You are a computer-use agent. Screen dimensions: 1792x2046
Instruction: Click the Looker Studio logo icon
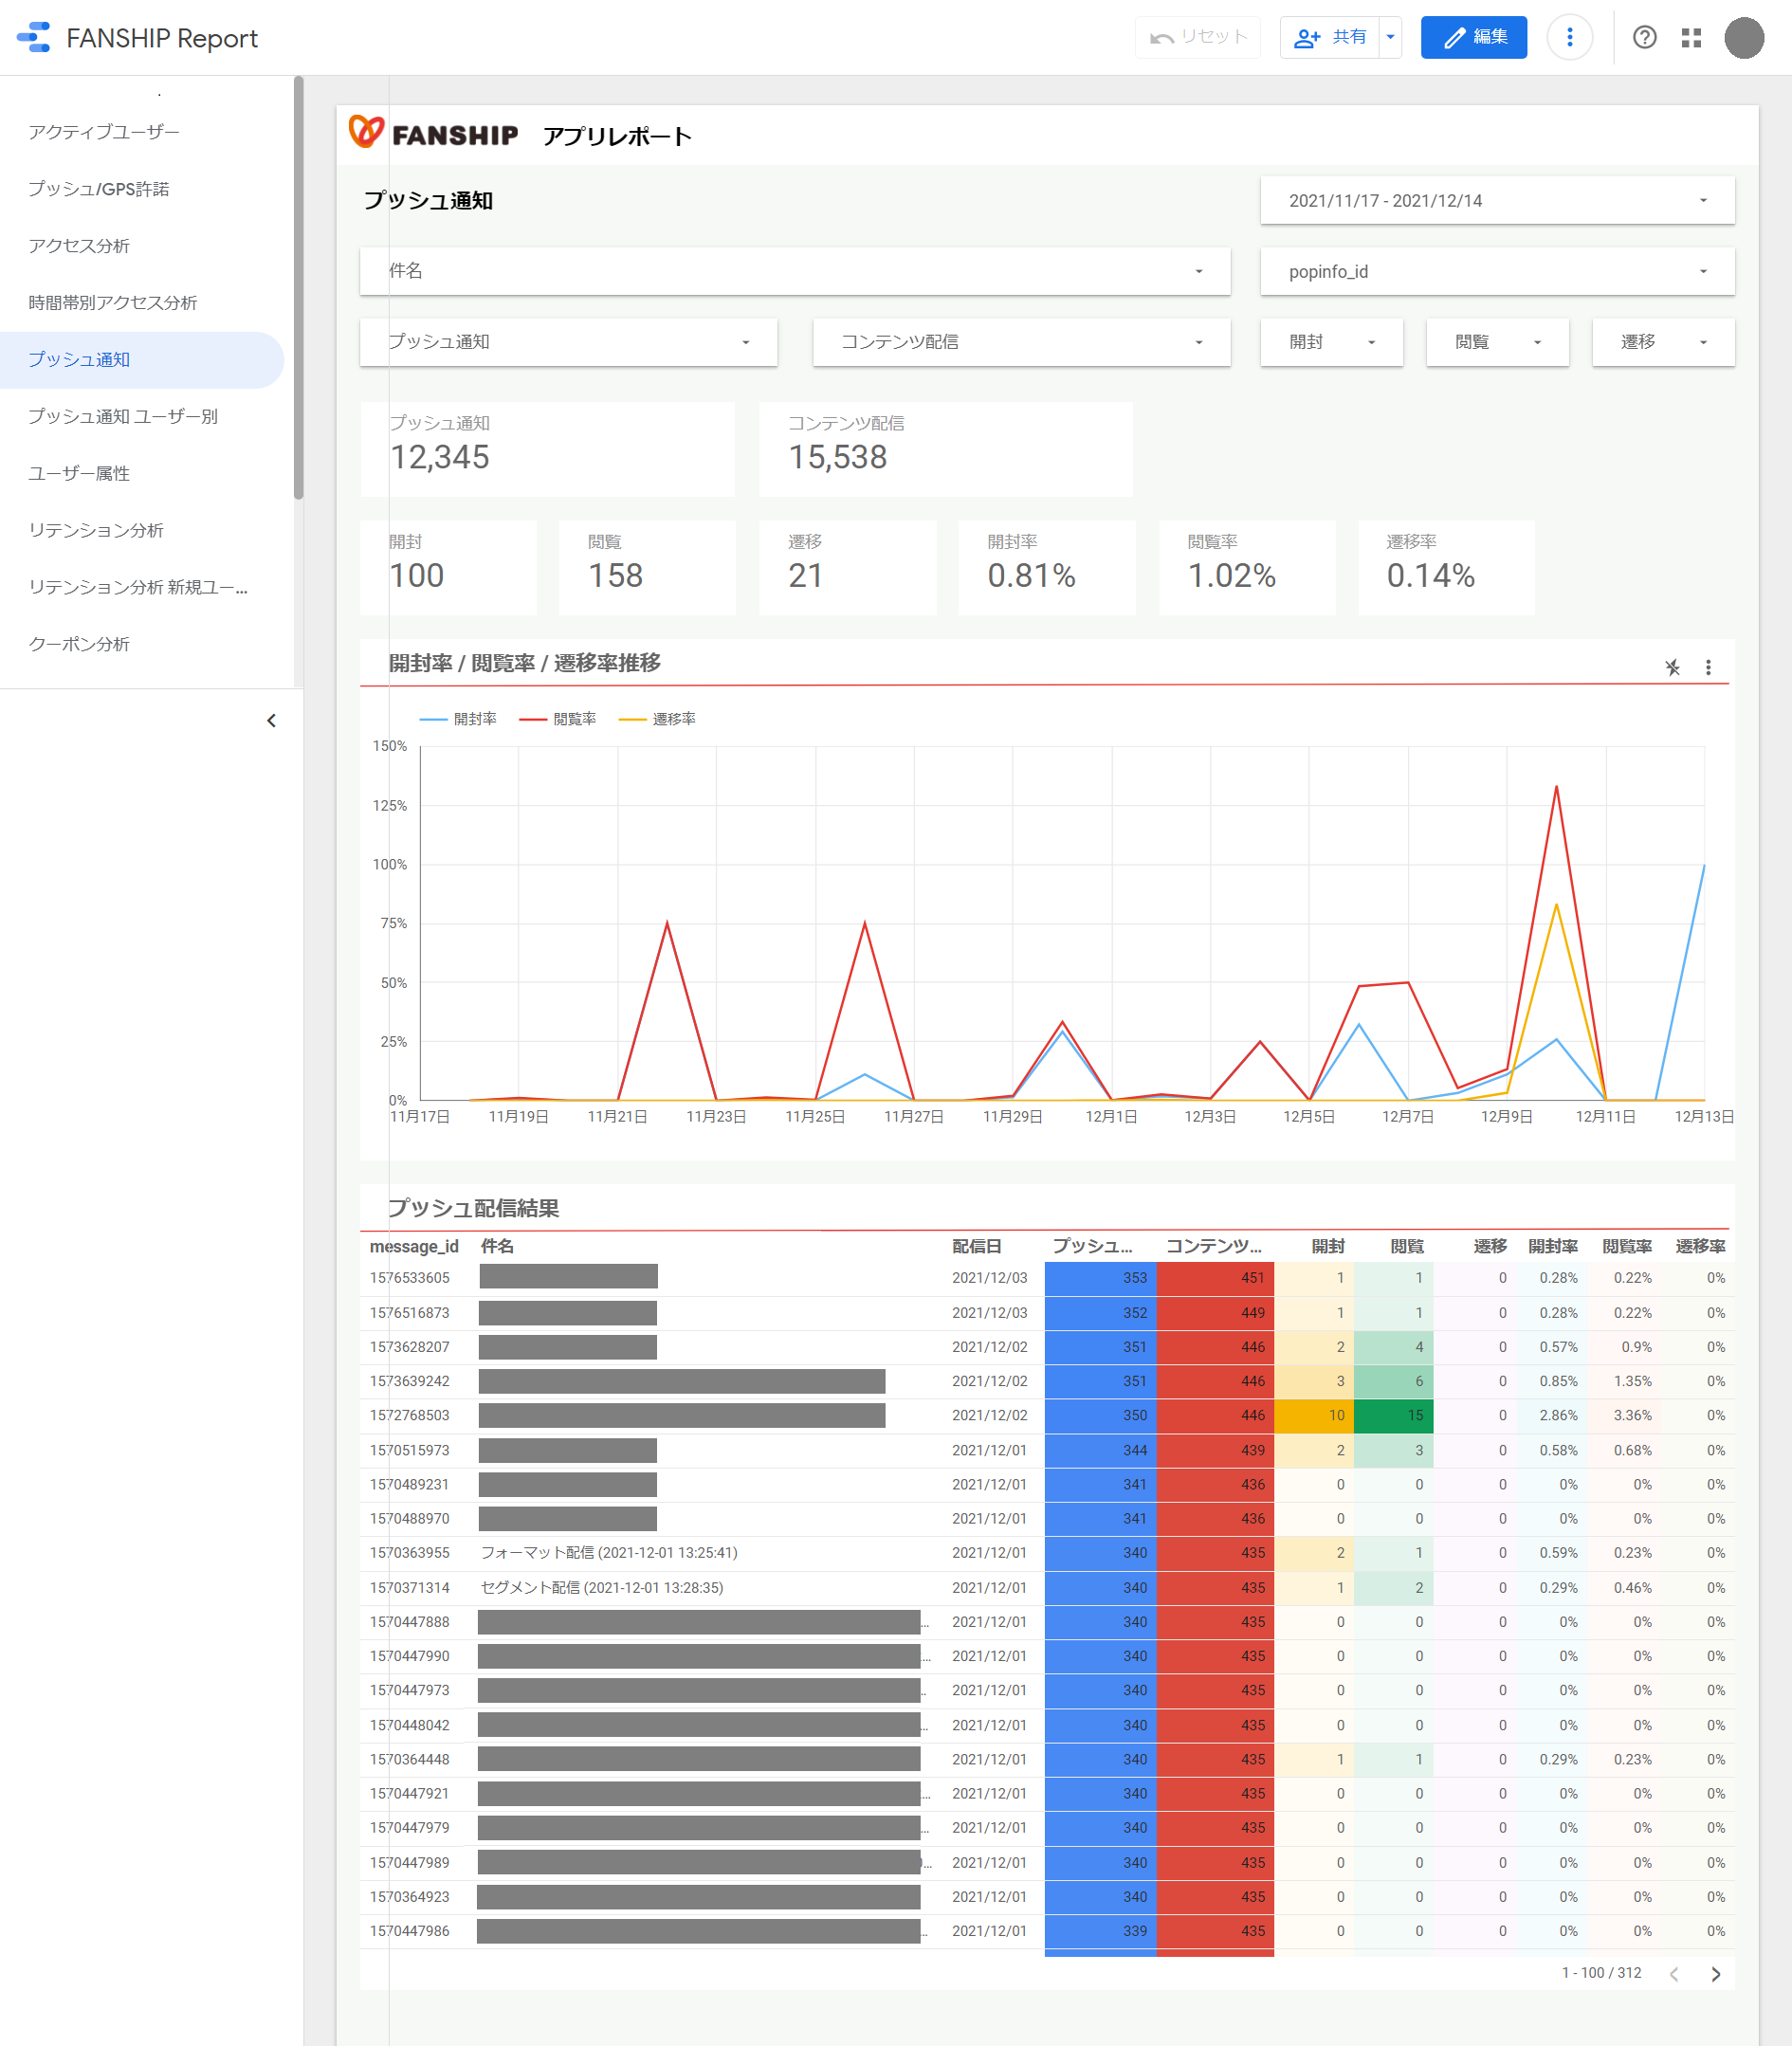(34, 37)
